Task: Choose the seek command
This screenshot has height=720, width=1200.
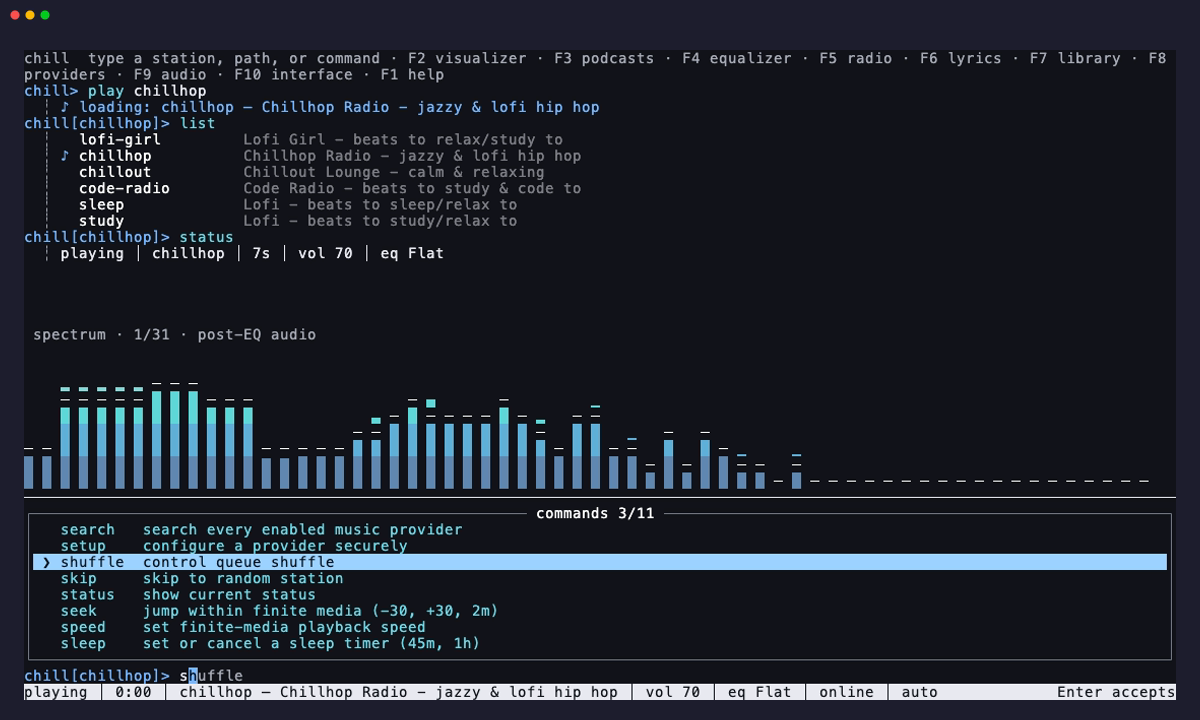Action: click(600, 611)
